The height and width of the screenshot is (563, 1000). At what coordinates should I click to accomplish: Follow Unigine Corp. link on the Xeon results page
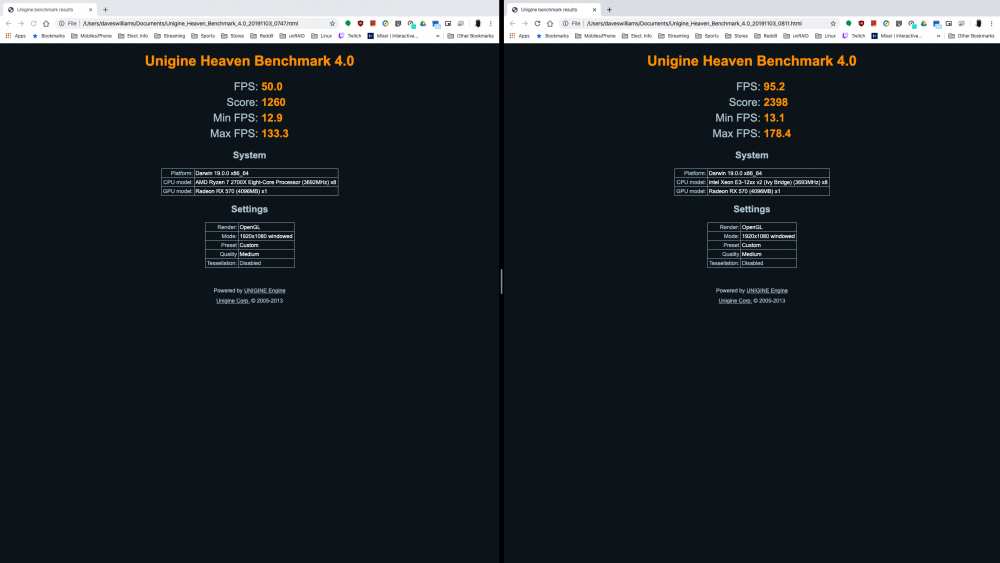click(x=735, y=301)
